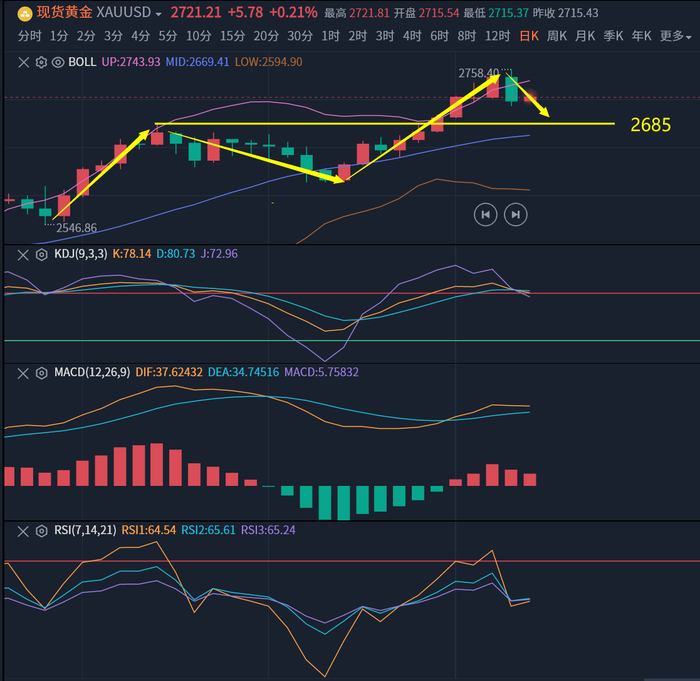Screen dimensions: 700x681
Task: Switch to 4分 timeframe
Action: pyautogui.click(x=140, y=36)
